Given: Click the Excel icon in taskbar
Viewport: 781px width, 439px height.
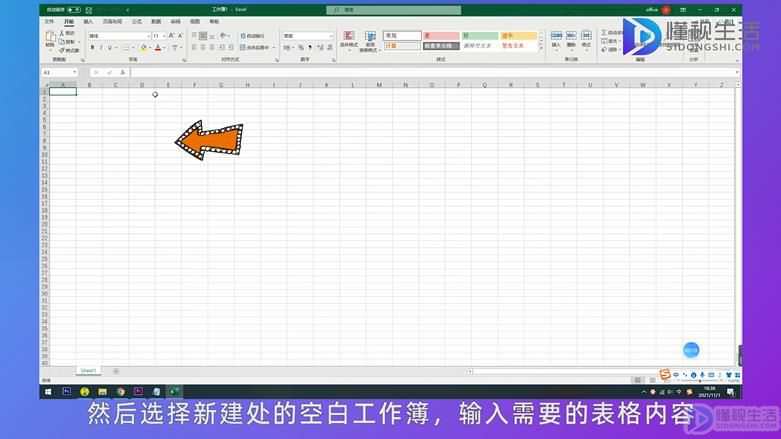Looking at the screenshot, I should 174,392.
